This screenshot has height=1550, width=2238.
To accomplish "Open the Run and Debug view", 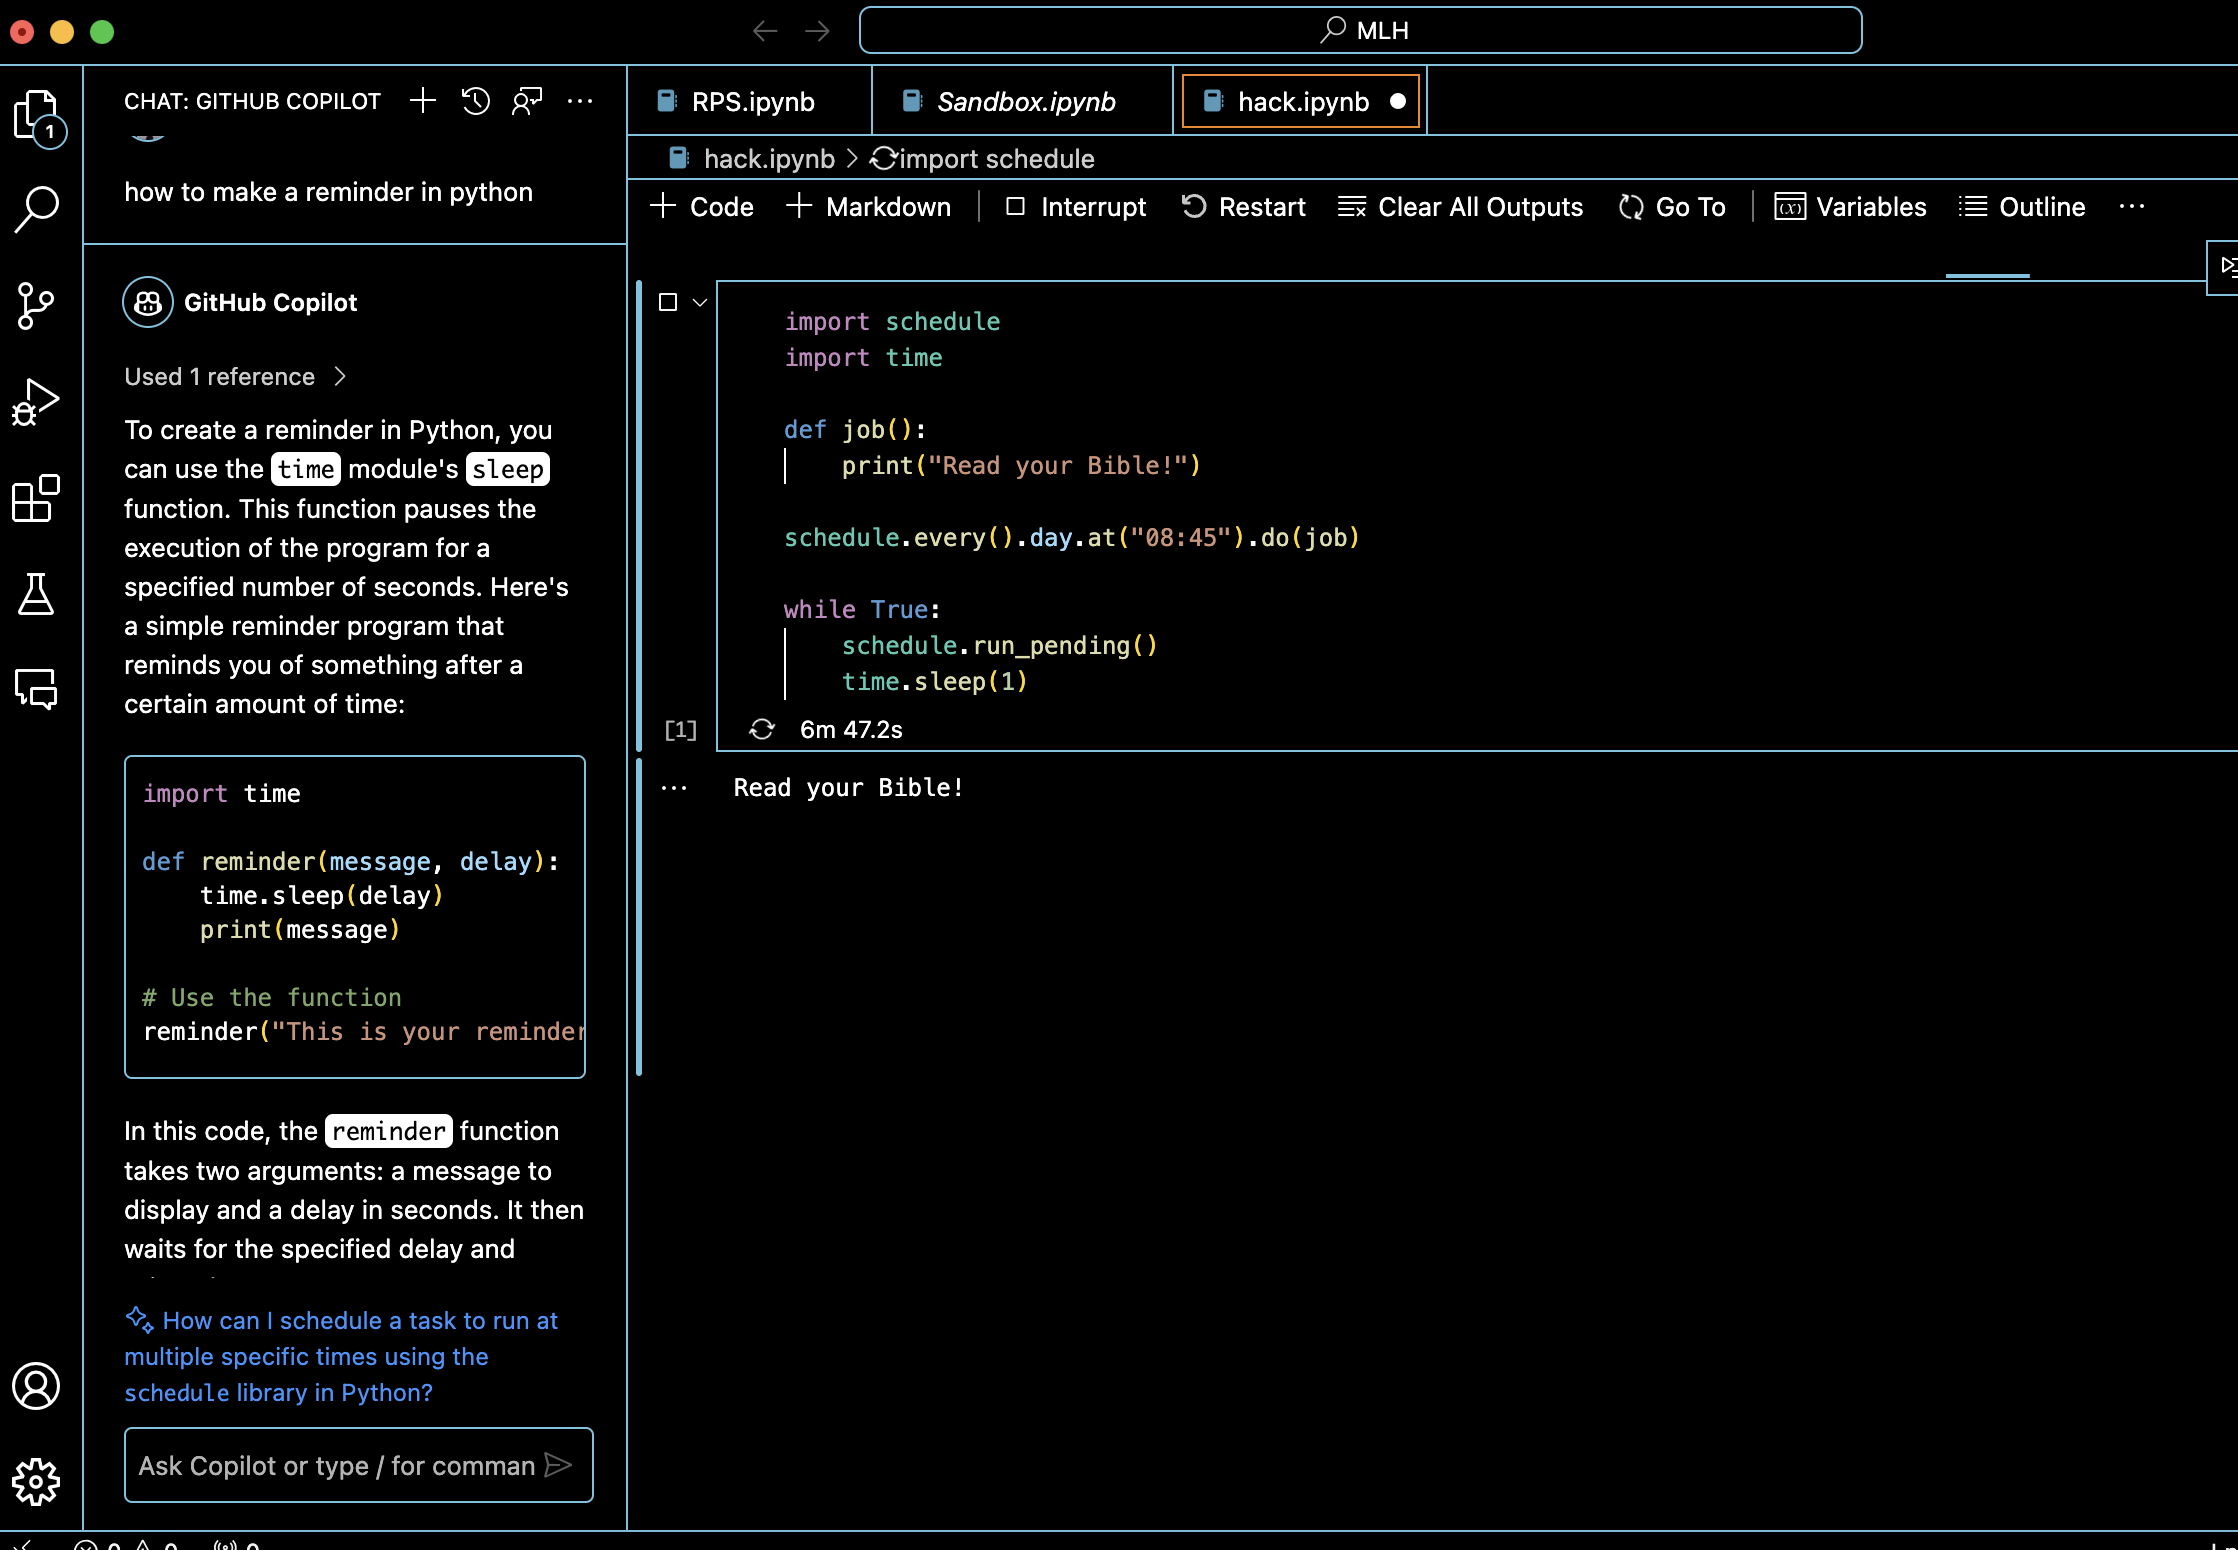I will (x=37, y=402).
